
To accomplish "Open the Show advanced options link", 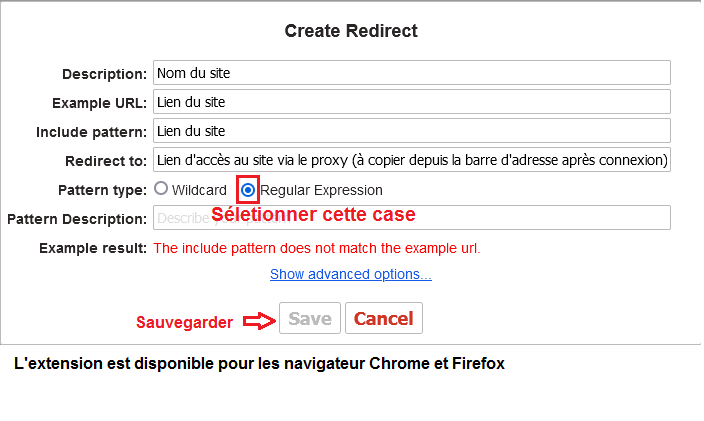I will point(351,274).
